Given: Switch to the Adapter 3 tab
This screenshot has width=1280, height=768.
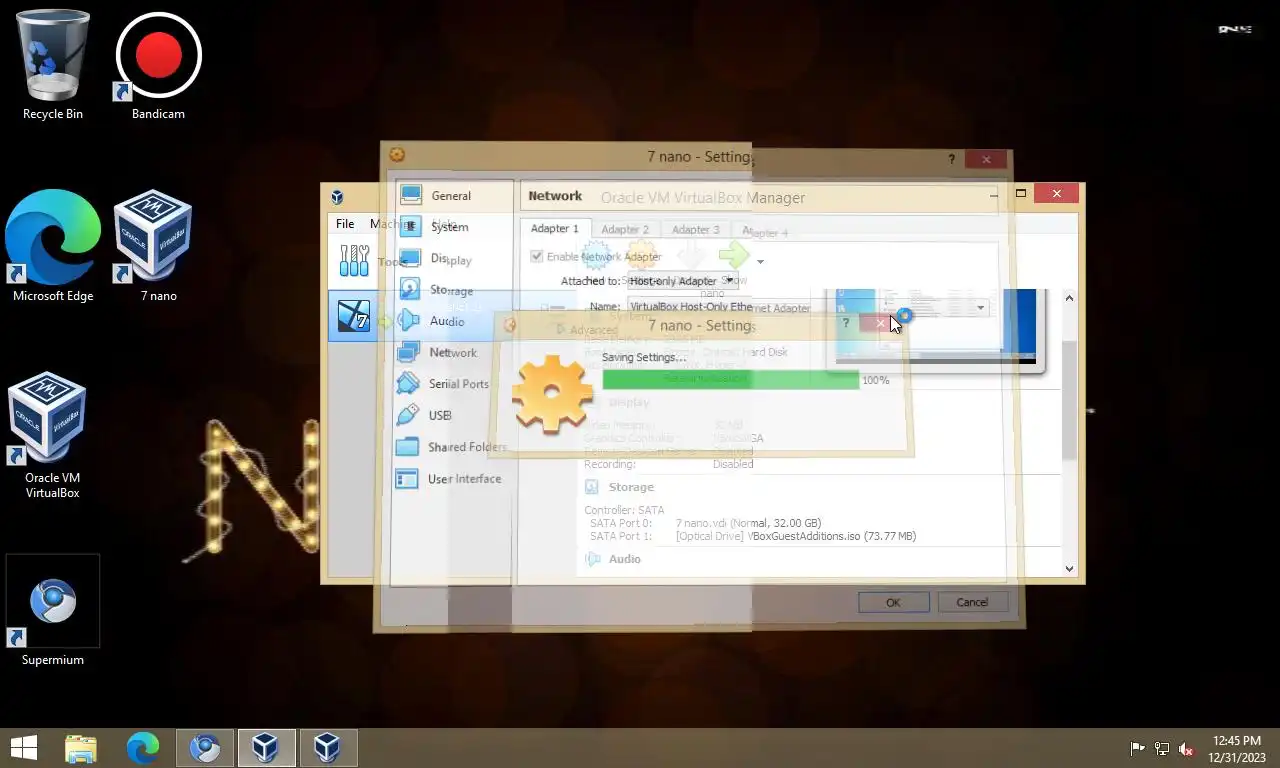Looking at the screenshot, I should tap(696, 230).
